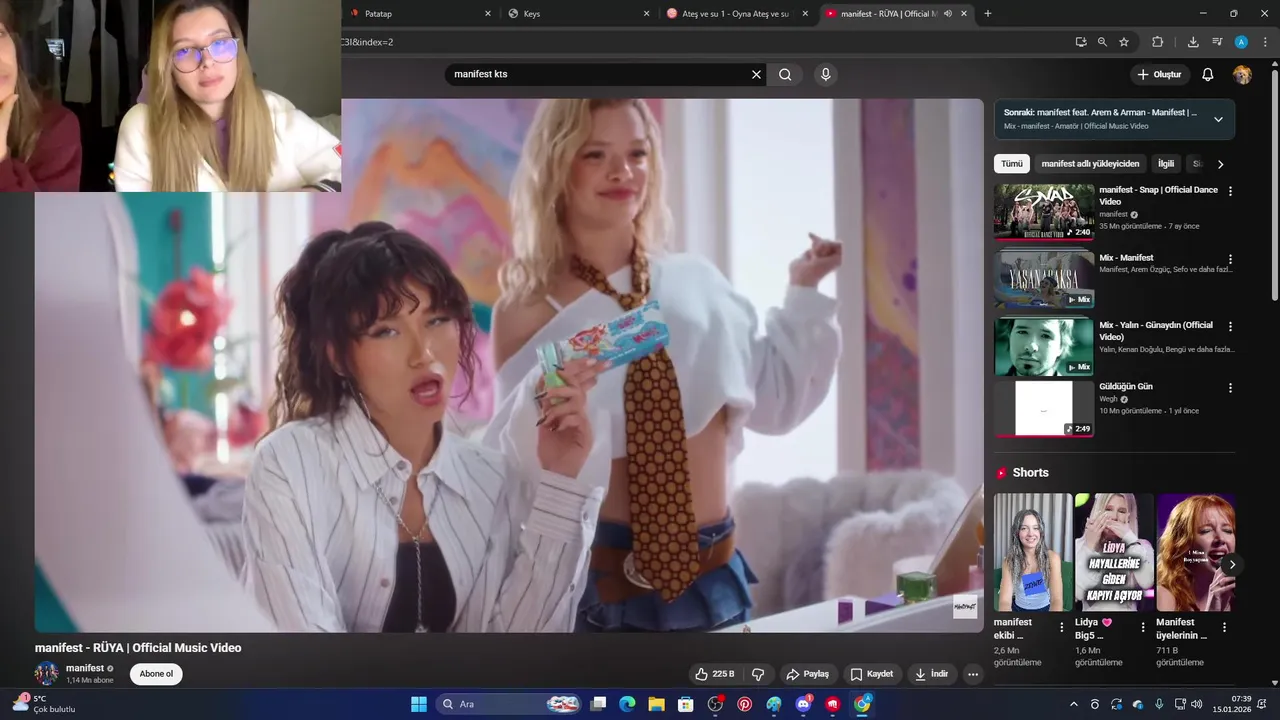Click the search magnifier button
The height and width of the screenshot is (720, 1280).
785,74
